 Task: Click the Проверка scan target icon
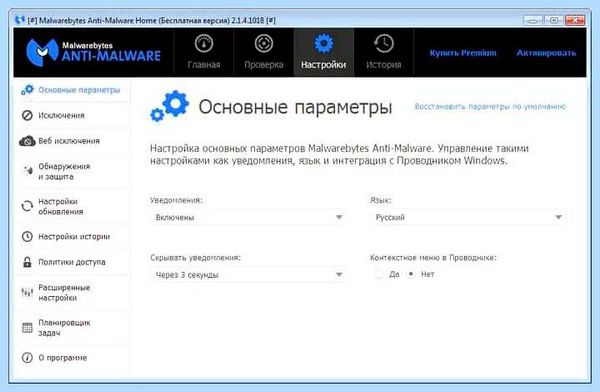click(264, 43)
